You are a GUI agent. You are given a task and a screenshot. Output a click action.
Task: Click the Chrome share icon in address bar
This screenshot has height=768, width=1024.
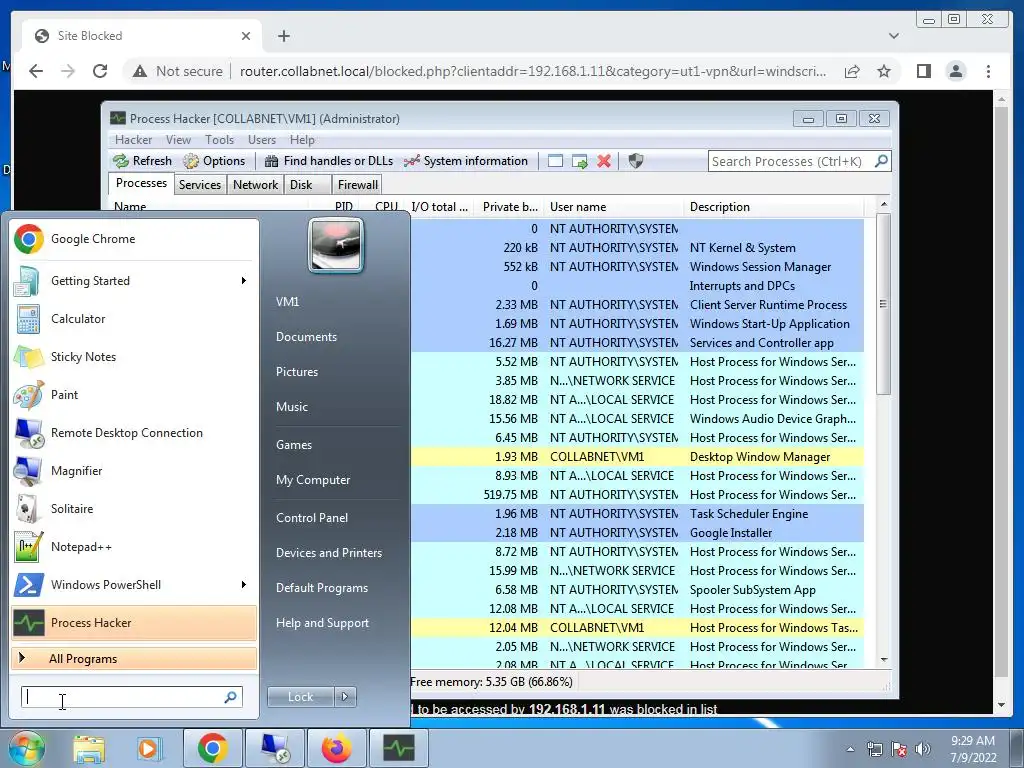pos(852,71)
